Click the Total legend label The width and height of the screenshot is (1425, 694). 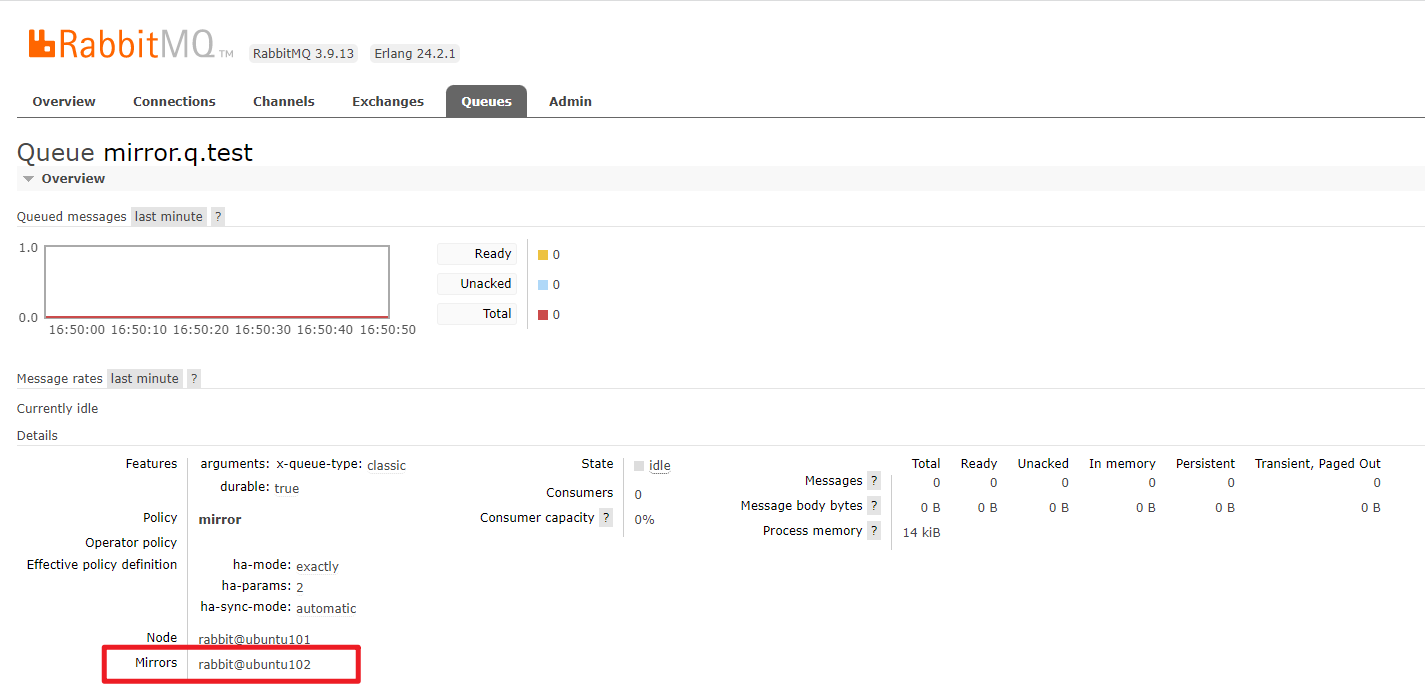[477, 314]
